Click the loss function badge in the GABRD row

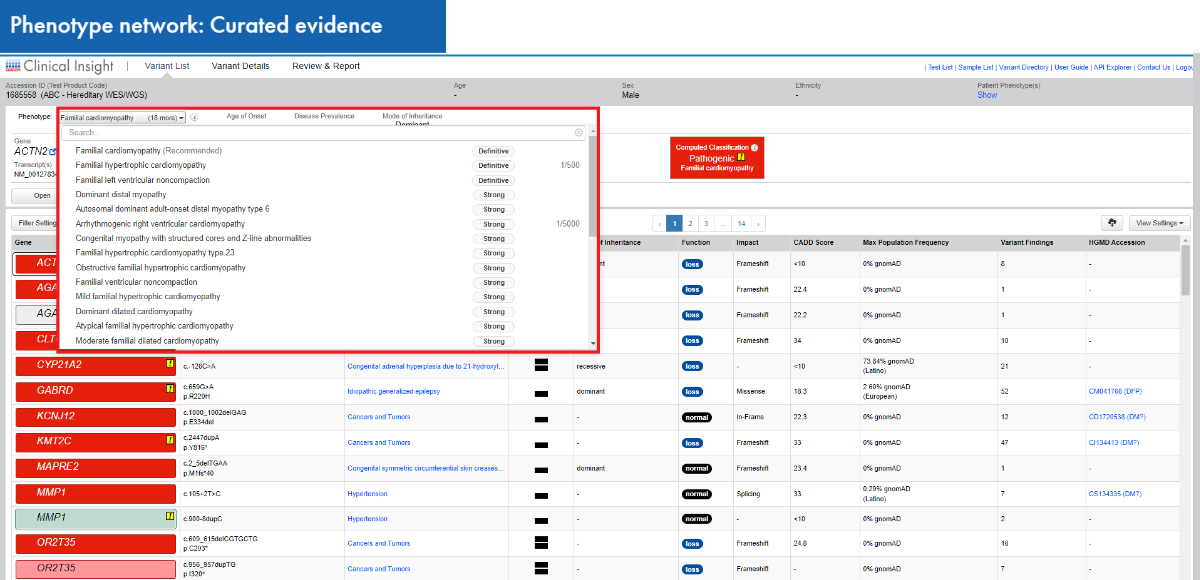pyautogui.click(x=692, y=392)
